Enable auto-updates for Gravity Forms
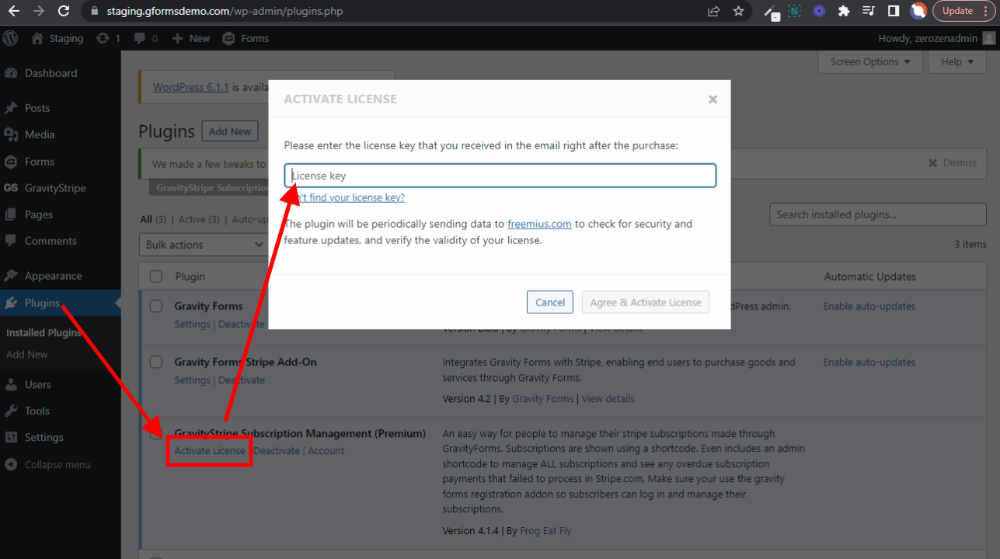Viewport: 1000px width, 559px height. (x=869, y=307)
